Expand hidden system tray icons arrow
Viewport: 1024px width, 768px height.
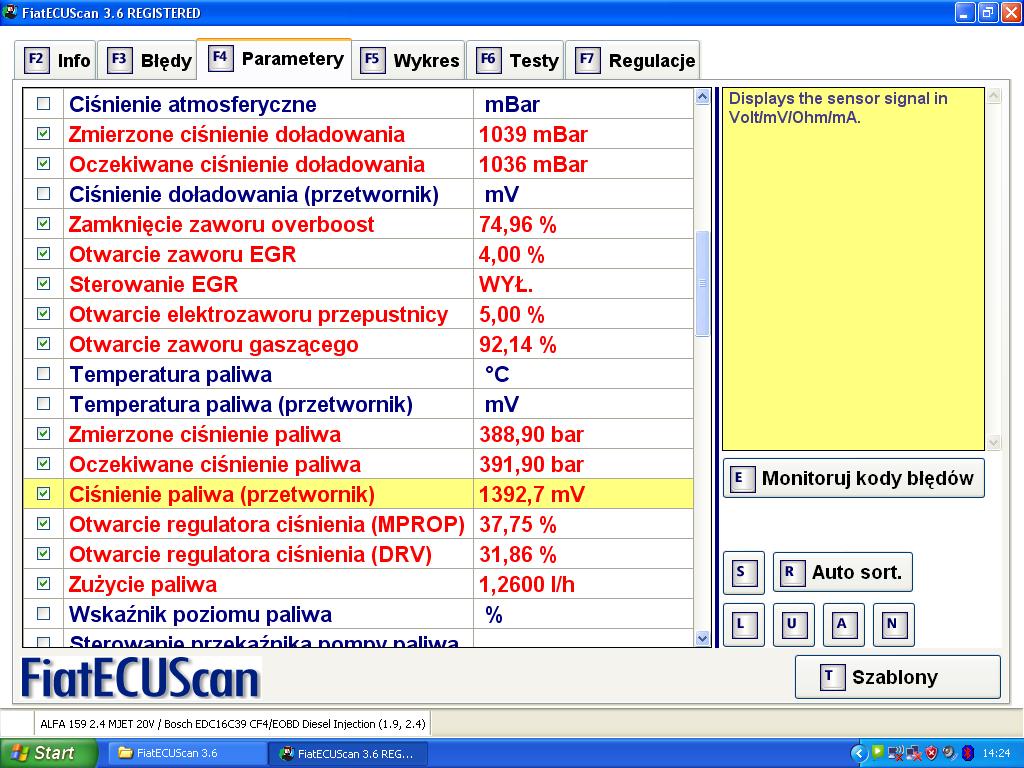[858, 753]
